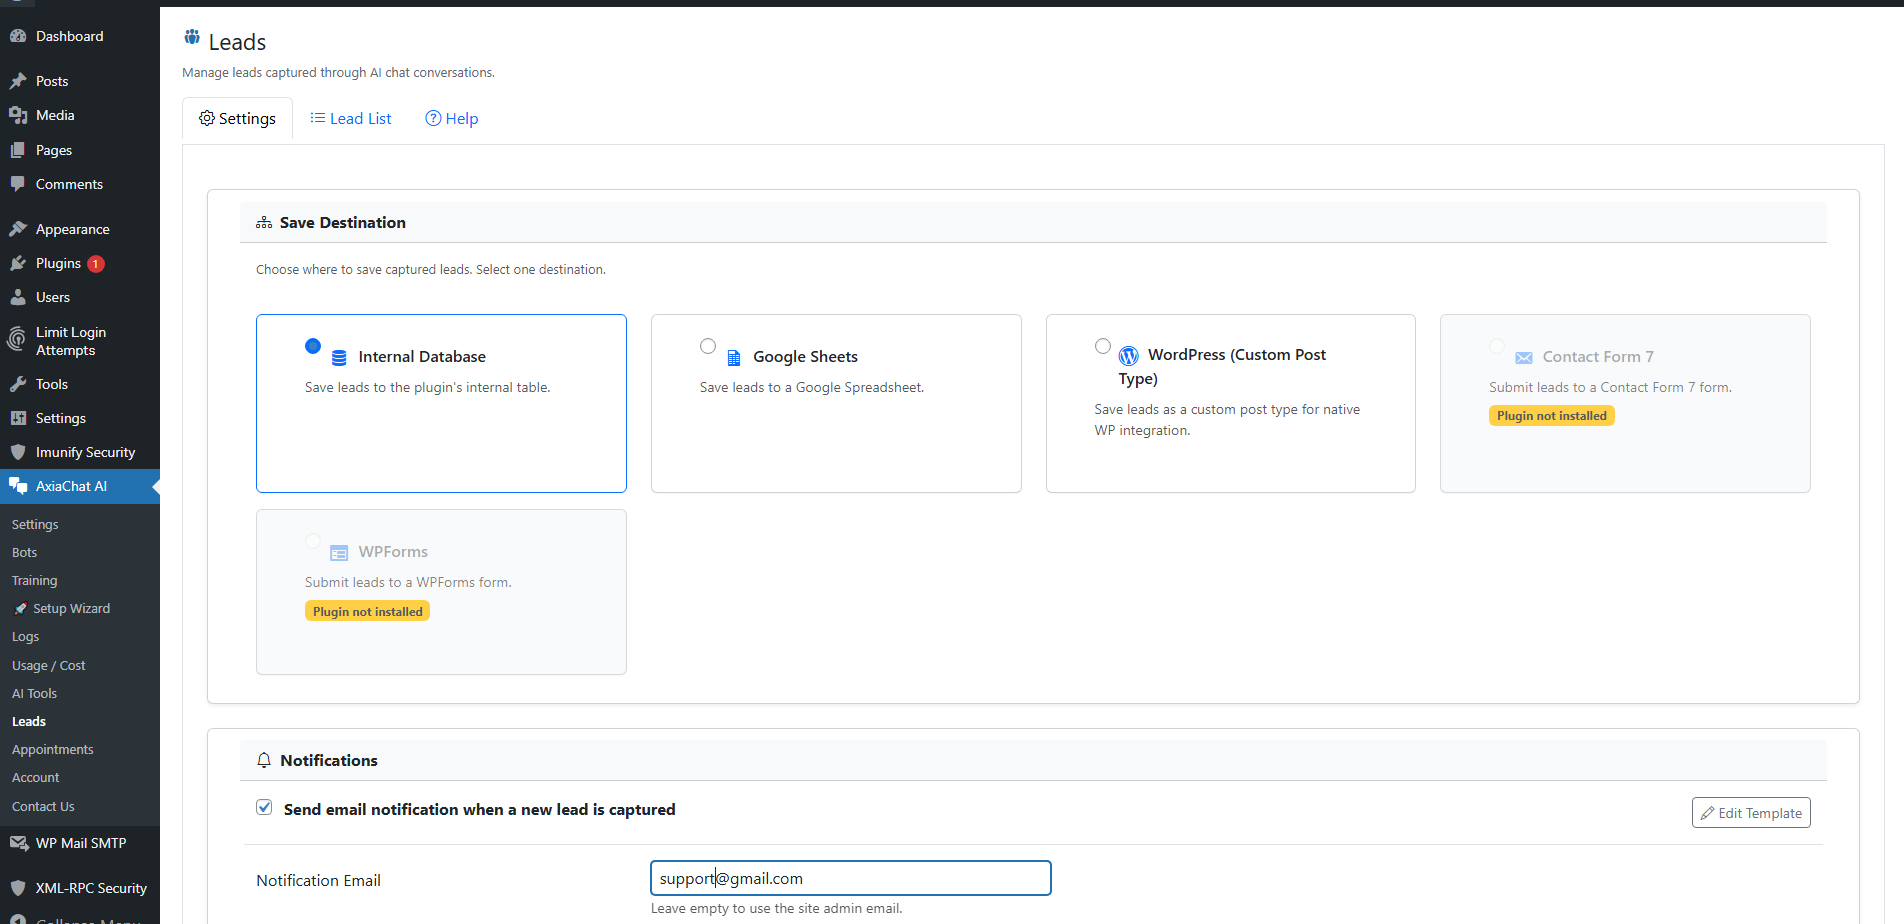Image resolution: width=1904 pixels, height=924 pixels.
Task: Open Media library via its icon
Action: click(x=18, y=115)
